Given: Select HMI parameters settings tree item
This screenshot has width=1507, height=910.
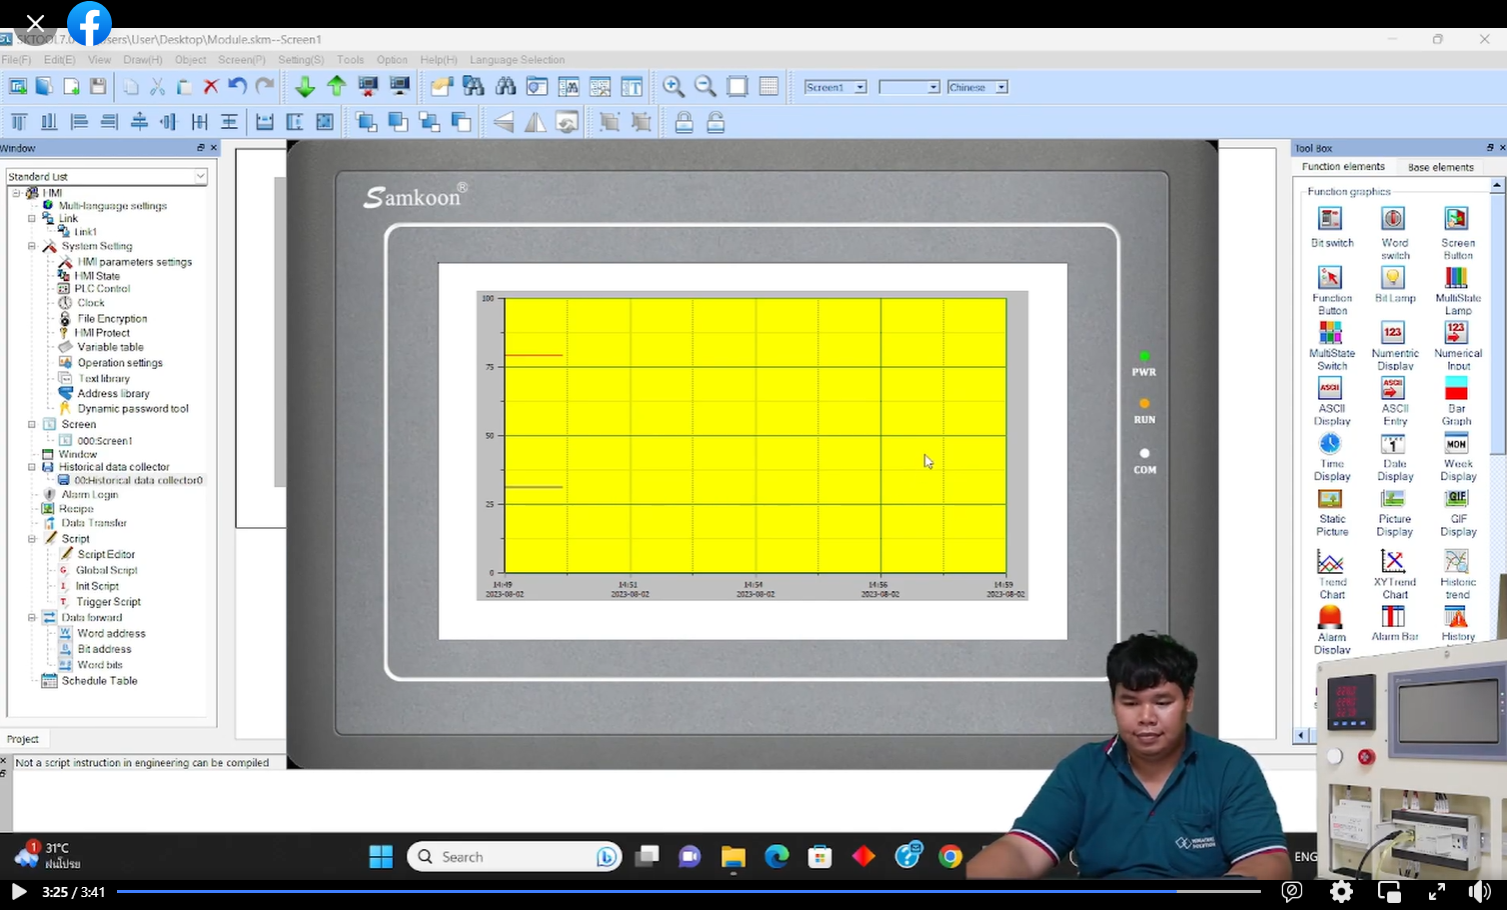Looking at the screenshot, I should [x=134, y=262].
